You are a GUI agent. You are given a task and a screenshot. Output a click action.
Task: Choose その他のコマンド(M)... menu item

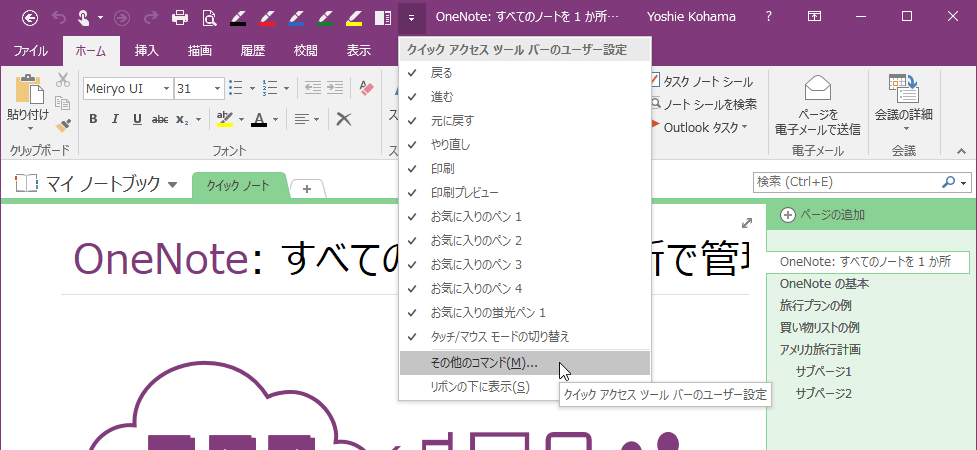(525, 363)
